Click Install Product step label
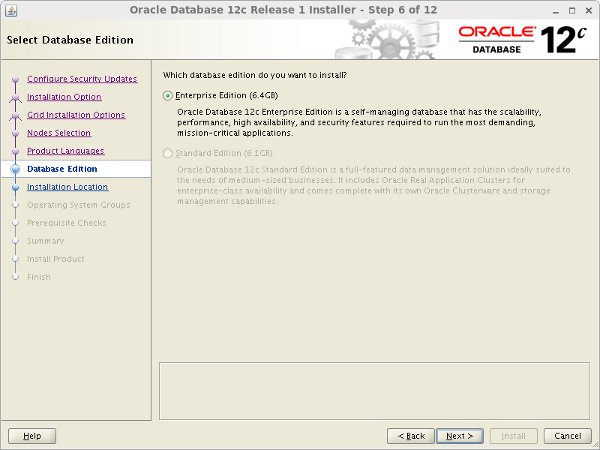 click(55, 259)
